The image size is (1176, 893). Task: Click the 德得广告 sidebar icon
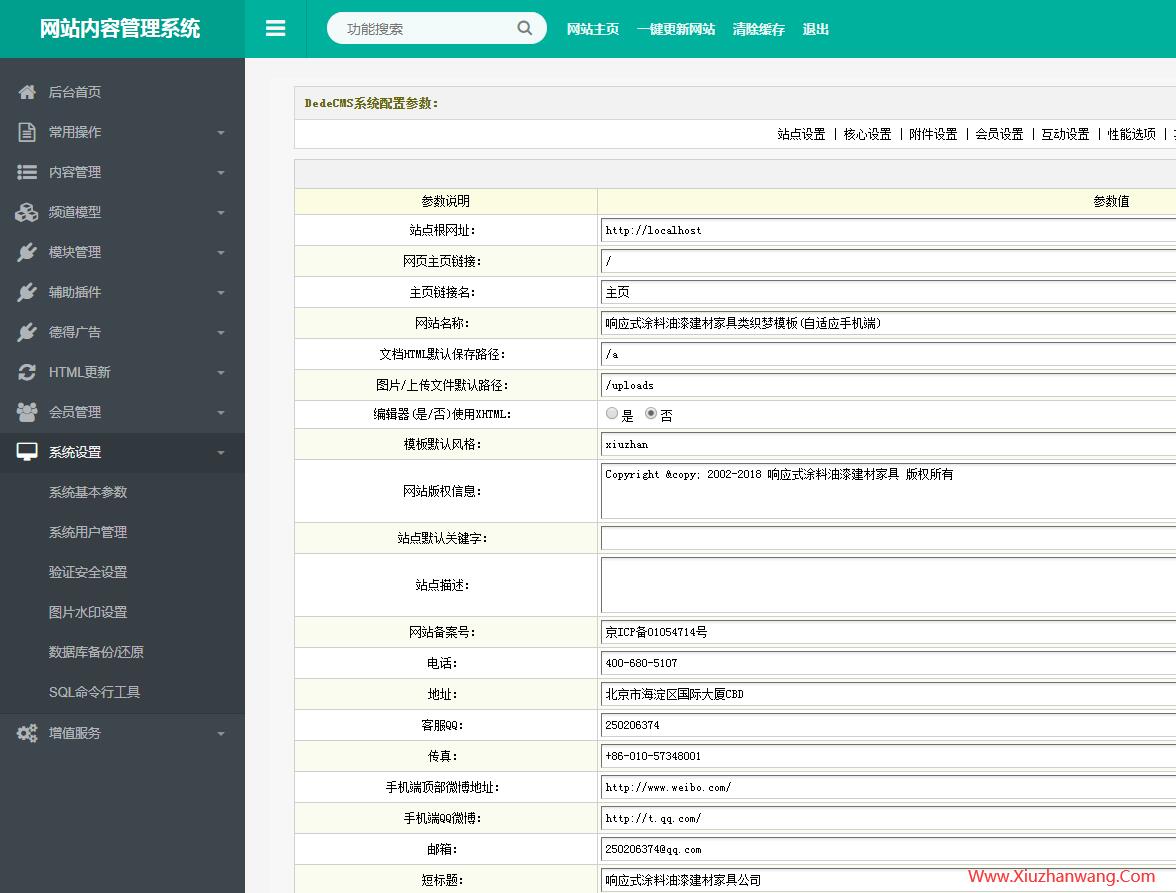27,331
